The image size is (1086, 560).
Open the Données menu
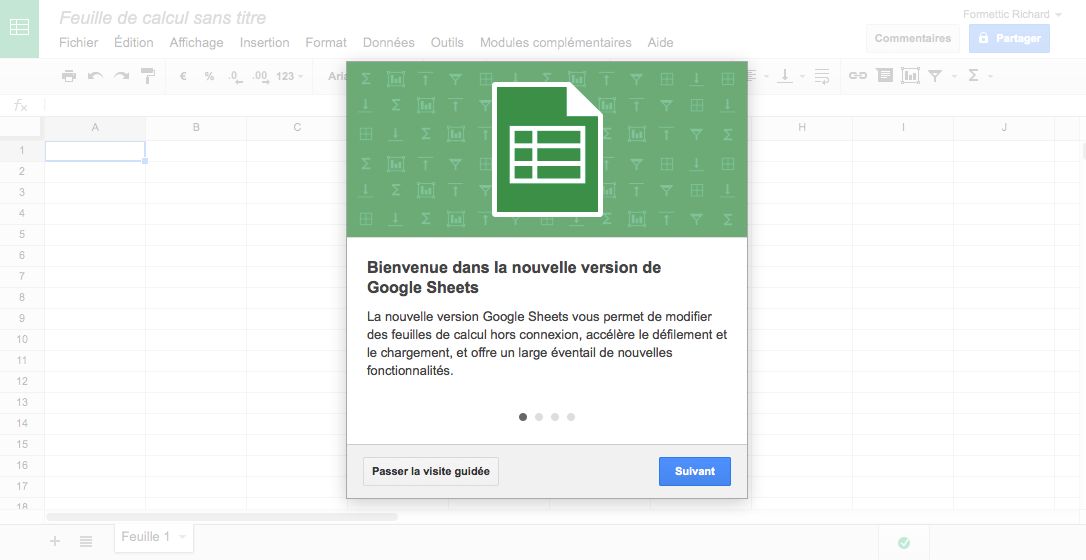(x=389, y=43)
